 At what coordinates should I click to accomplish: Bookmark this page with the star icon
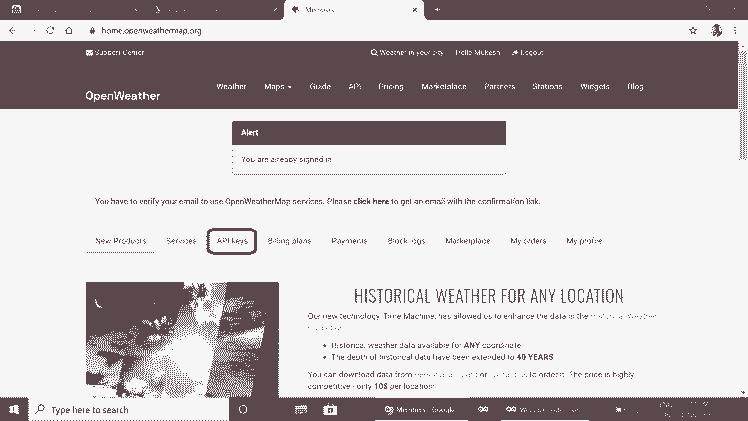point(693,31)
